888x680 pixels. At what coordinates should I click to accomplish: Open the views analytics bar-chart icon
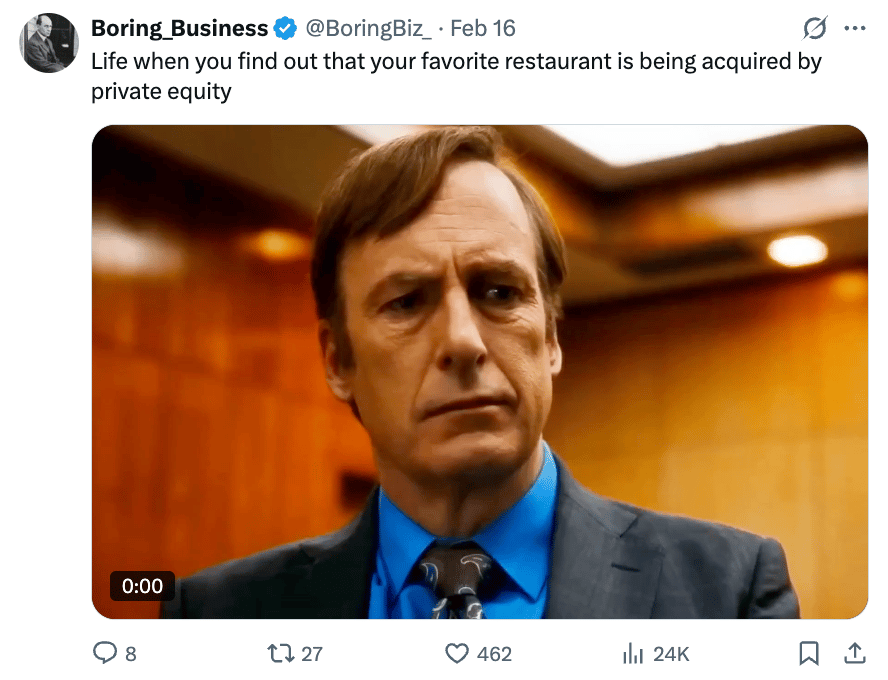[632, 653]
